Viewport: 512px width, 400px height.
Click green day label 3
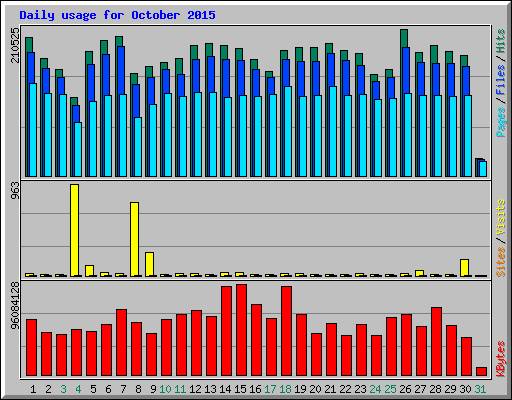(x=63, y=389)
